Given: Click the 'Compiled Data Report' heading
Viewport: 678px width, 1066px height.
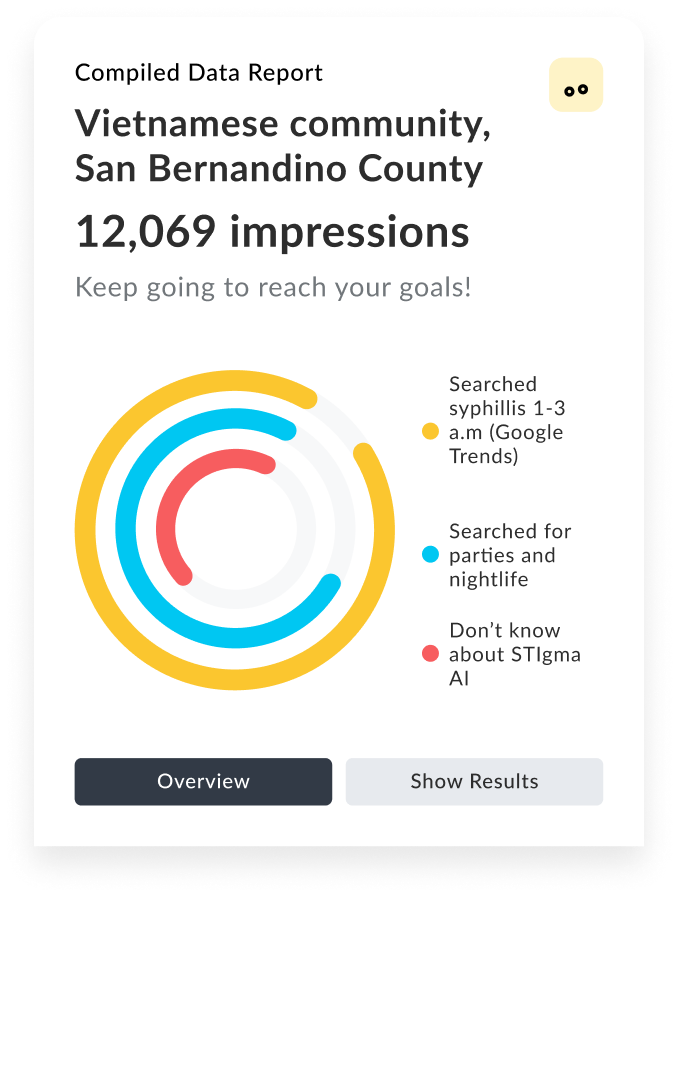Looking at the screenshot, I should [x=199, y=73].
